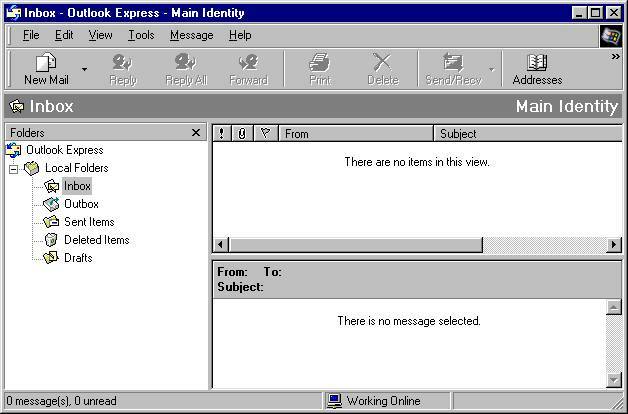Click the Main Identity banner text

[x=567, y=107]
